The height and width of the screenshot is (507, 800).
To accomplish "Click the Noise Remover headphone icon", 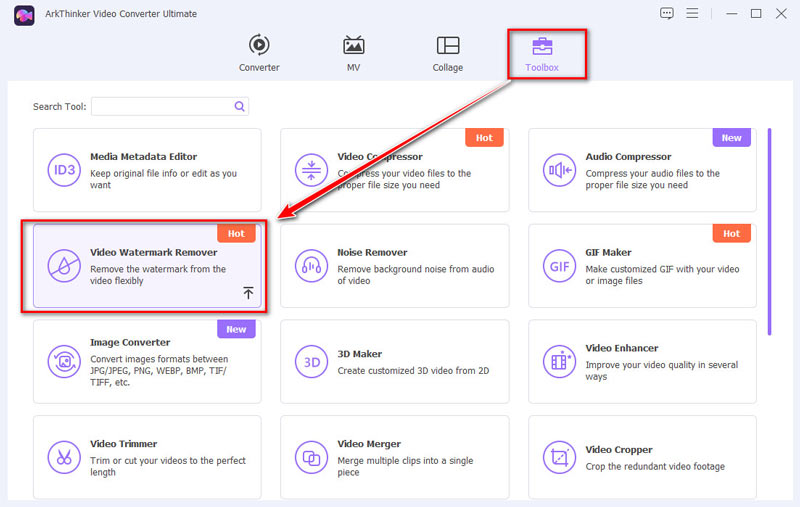I will tap(311, 266).
